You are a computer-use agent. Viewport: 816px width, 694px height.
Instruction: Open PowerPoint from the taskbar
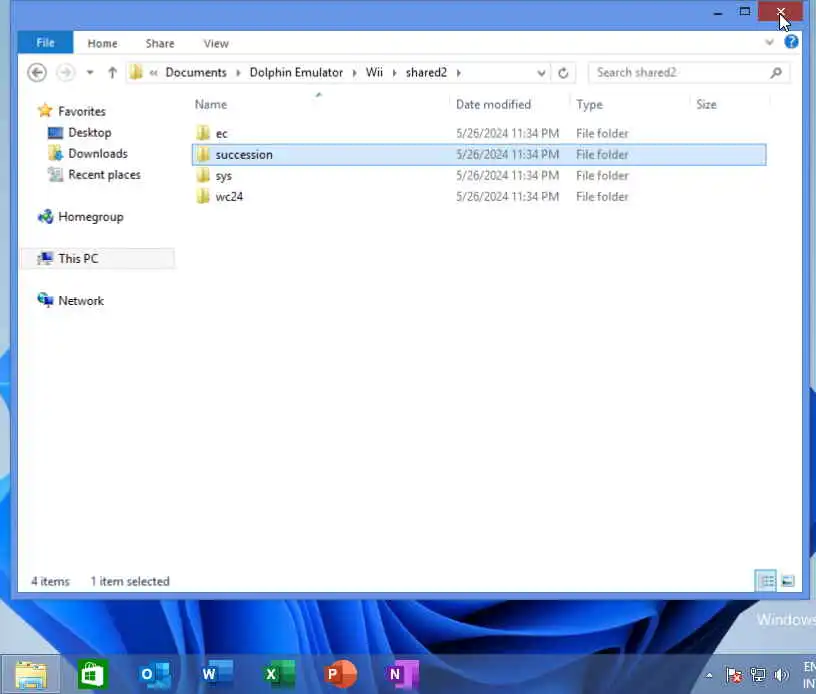click(340, 674)
